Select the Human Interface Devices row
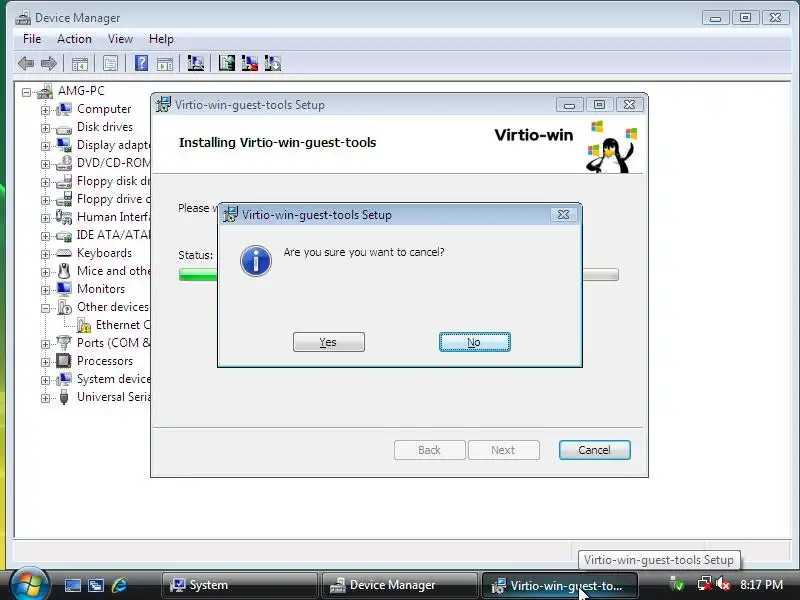This screenshot has width=800, height=600. pos(104,217)
